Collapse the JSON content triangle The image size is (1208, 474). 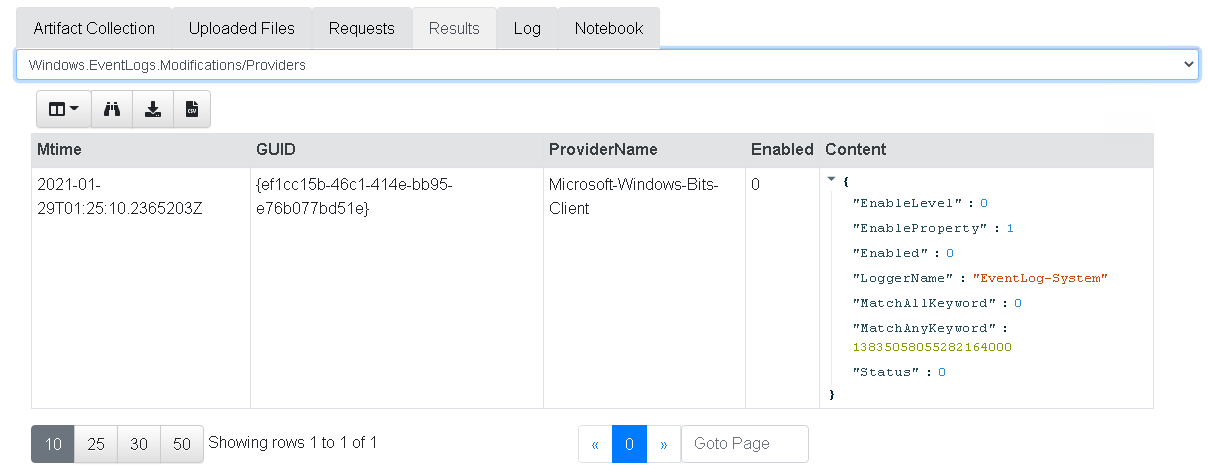point(831,180)
